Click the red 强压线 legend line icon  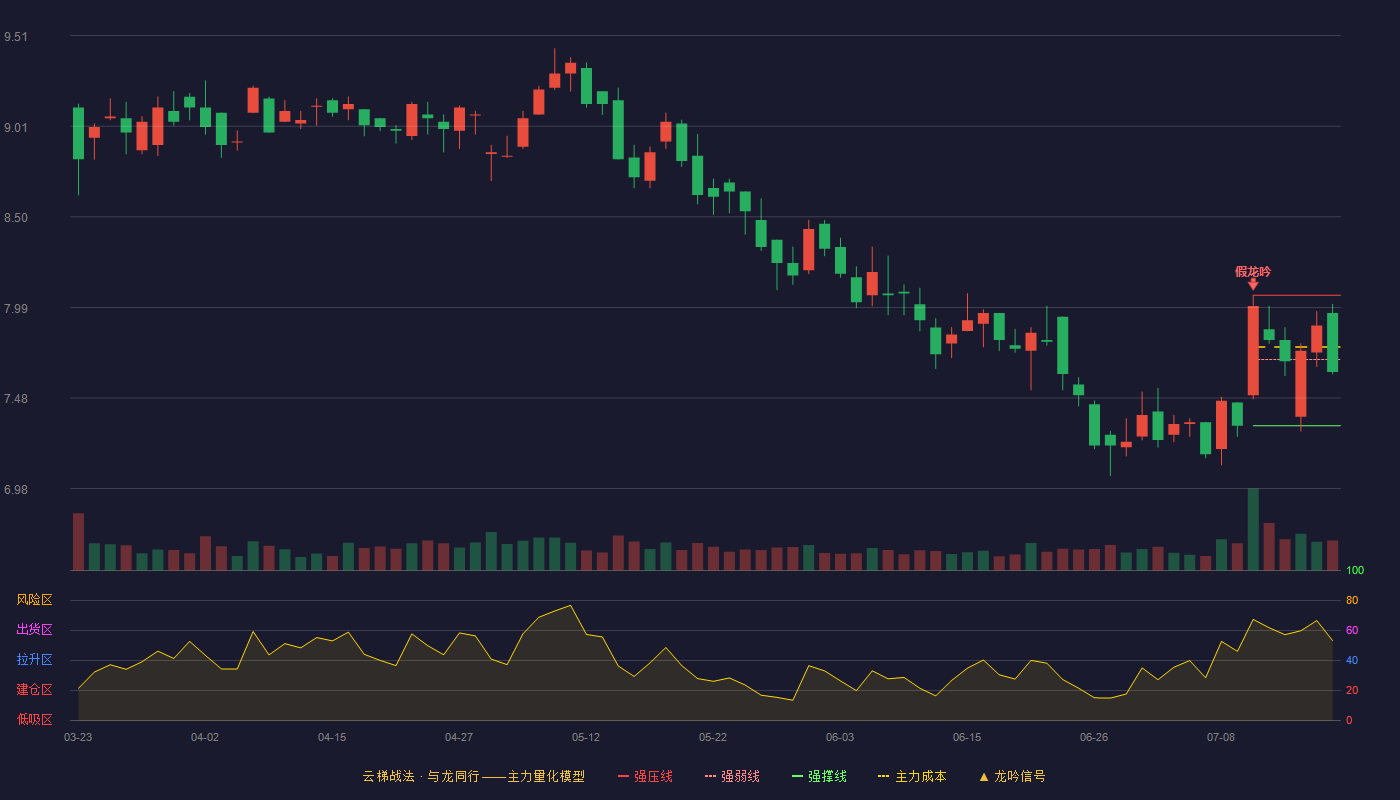click(x=624, y=776)
